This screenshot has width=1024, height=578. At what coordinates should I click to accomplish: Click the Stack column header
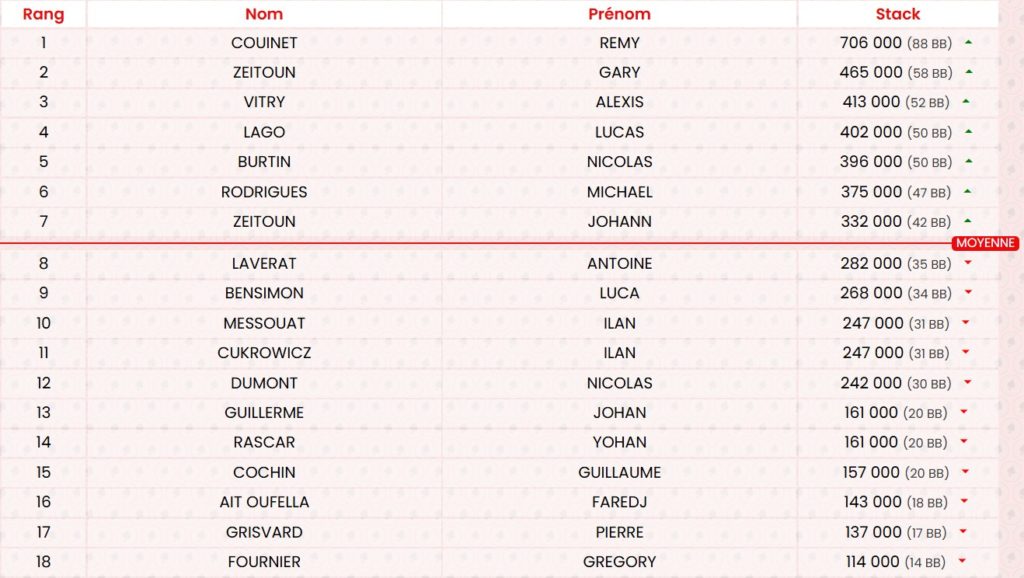pyautogui.click(x=897, y=14)
